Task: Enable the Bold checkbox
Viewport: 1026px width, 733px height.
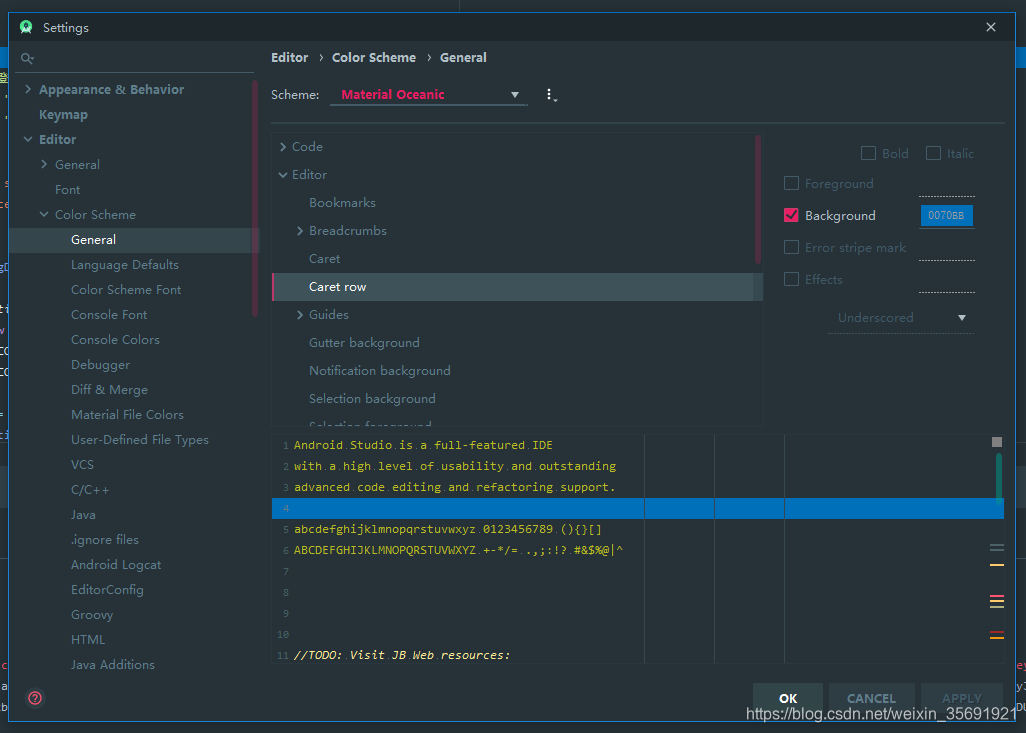Action: (868, 153)
